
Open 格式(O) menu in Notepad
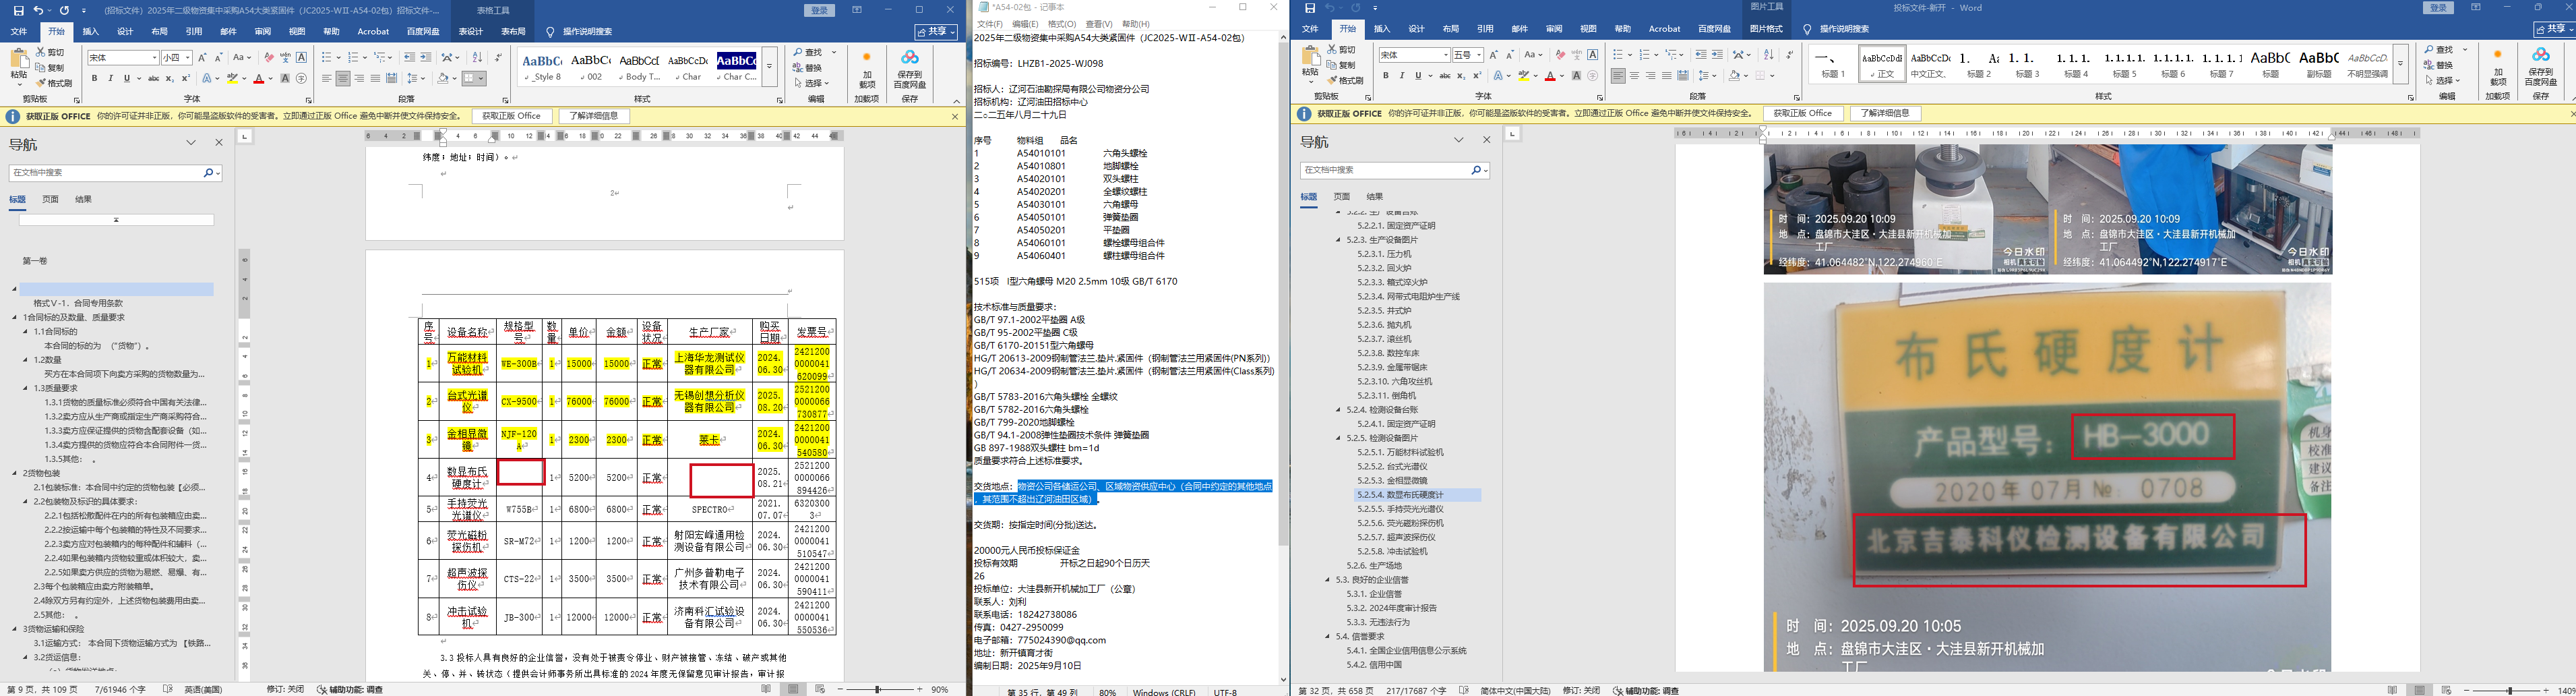[x=1062, y=23]
